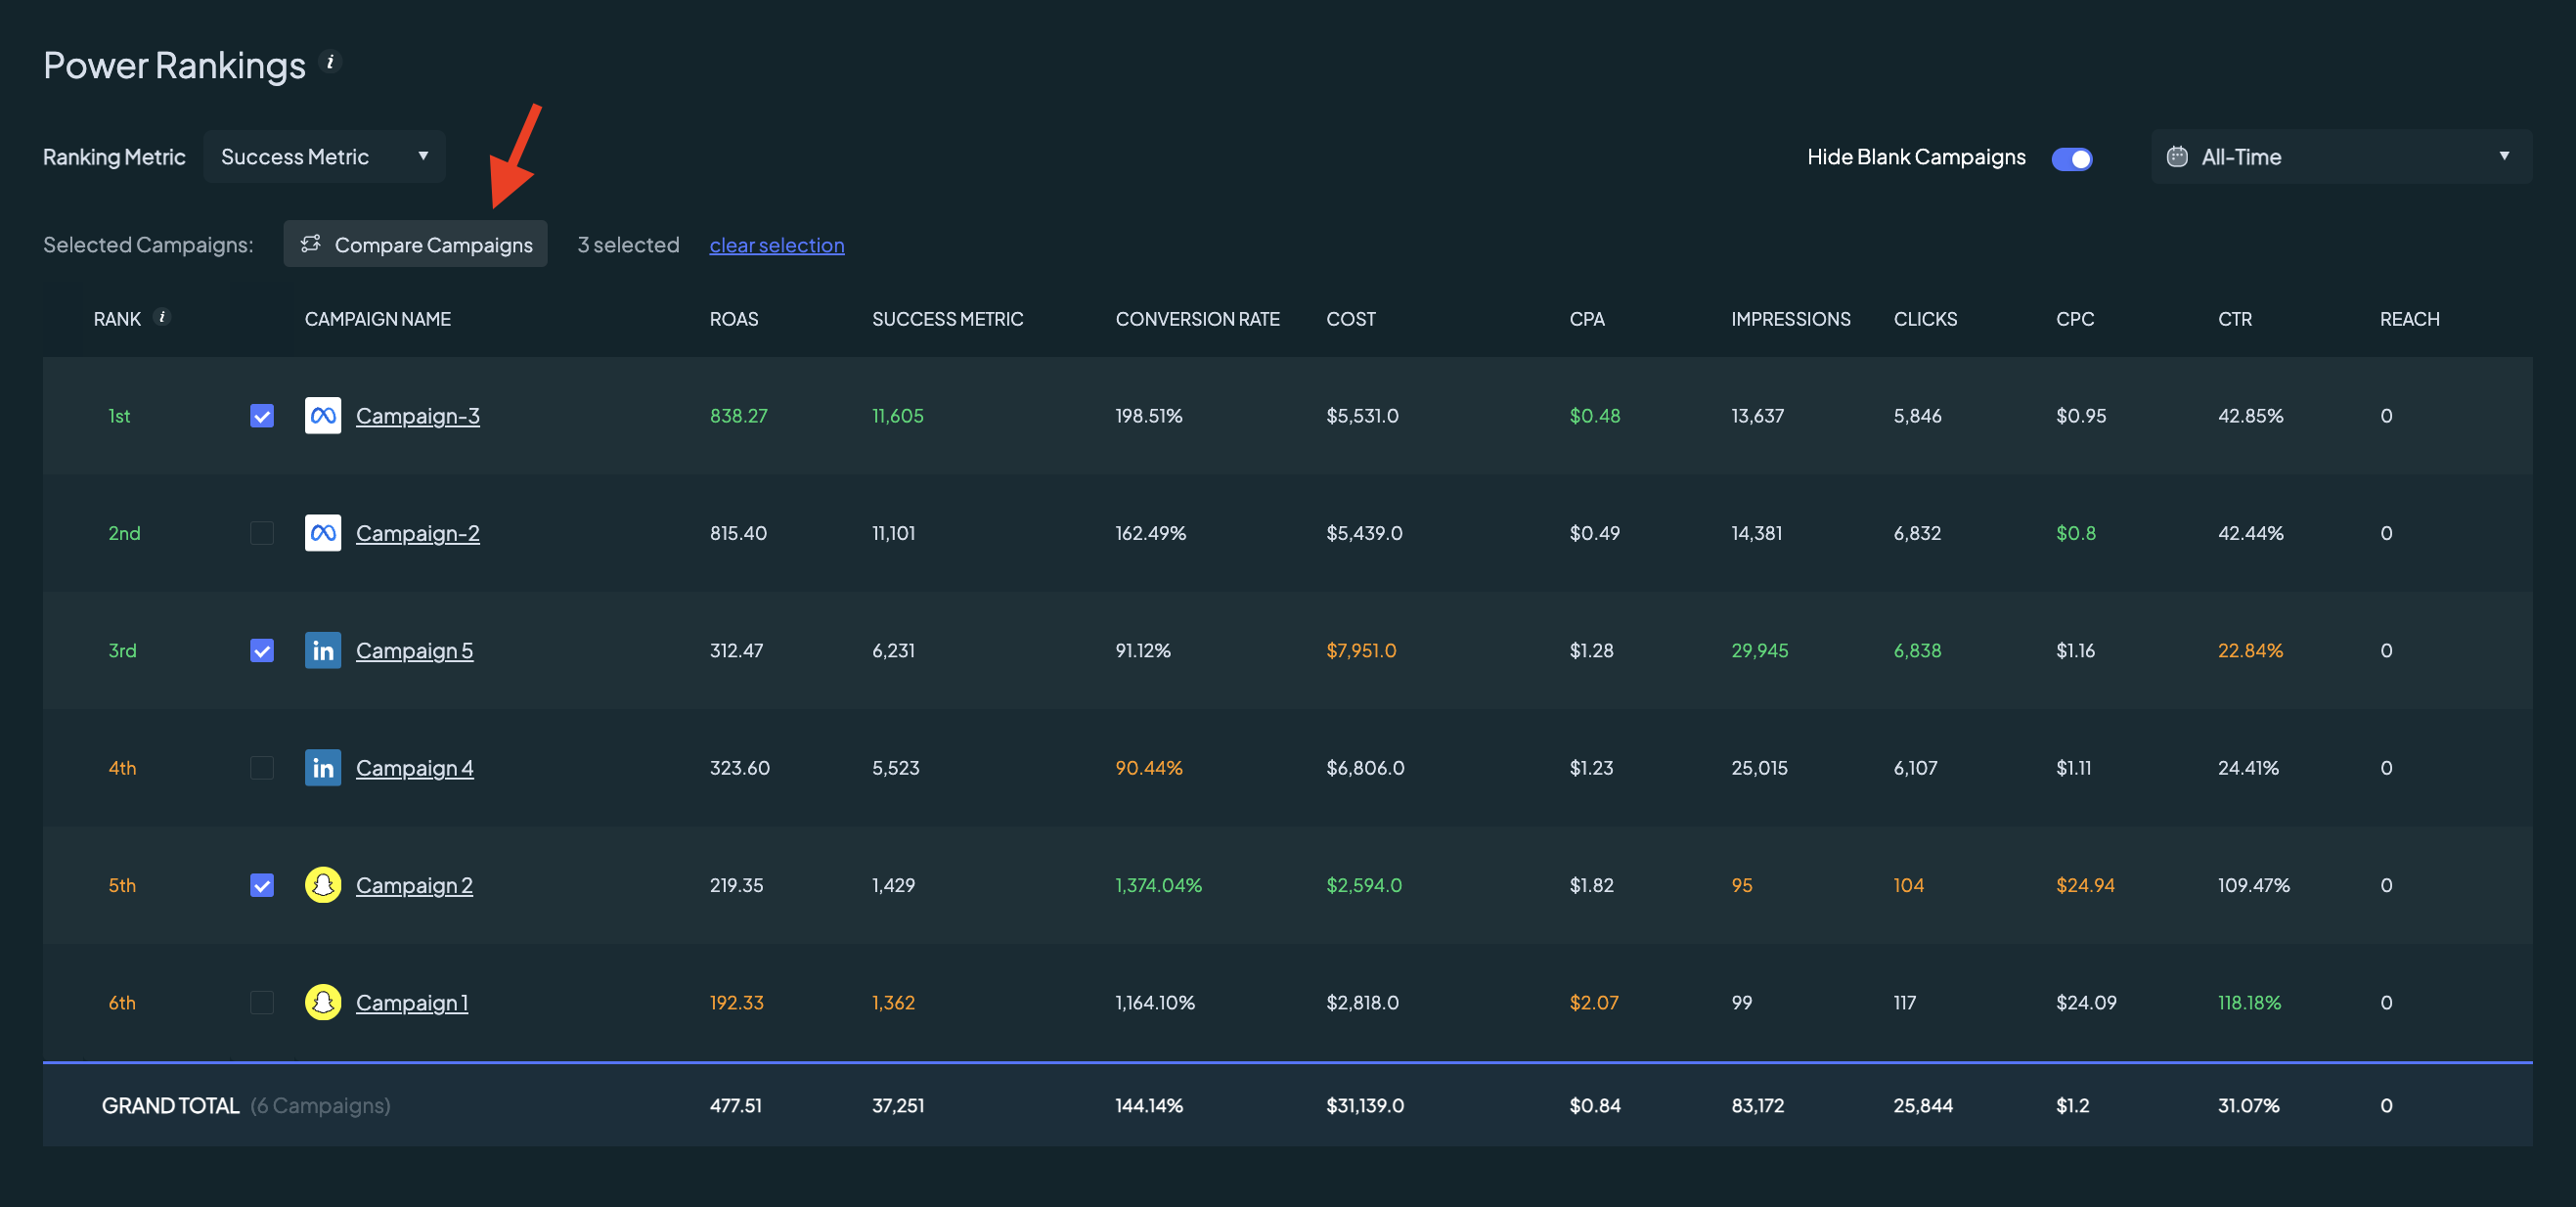2576x1207 pixels.
Task: Uncheck the checkbox for 1st-ranked Campaign-3
Action: coord(262,416)
